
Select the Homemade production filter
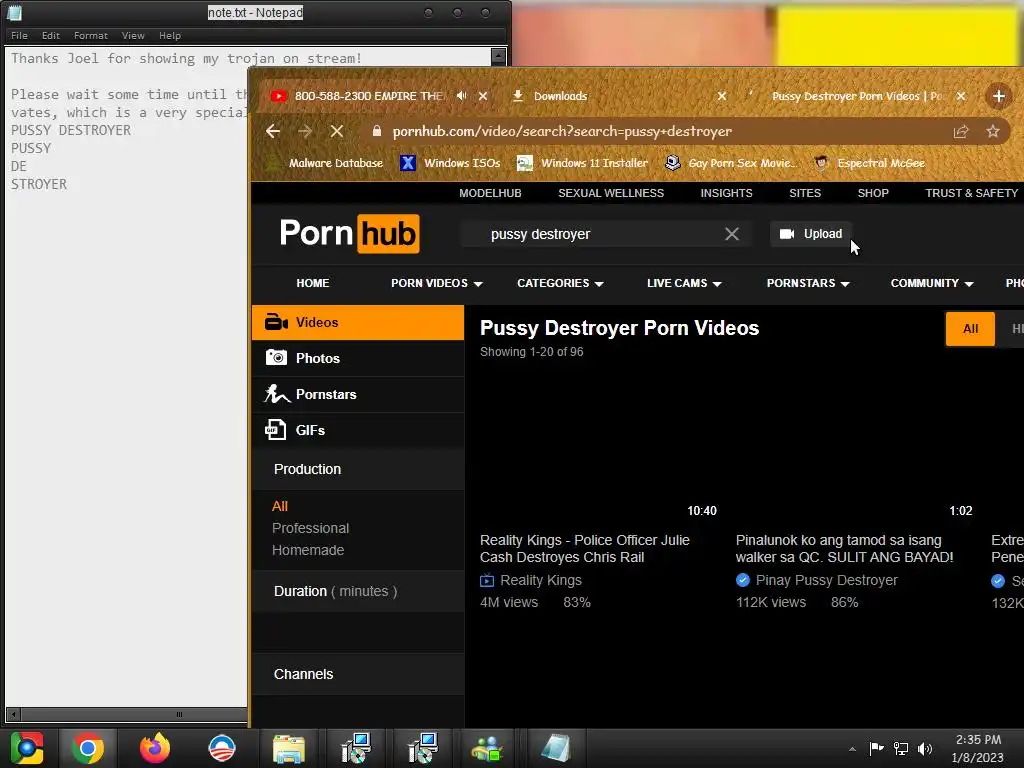[308, 550]
